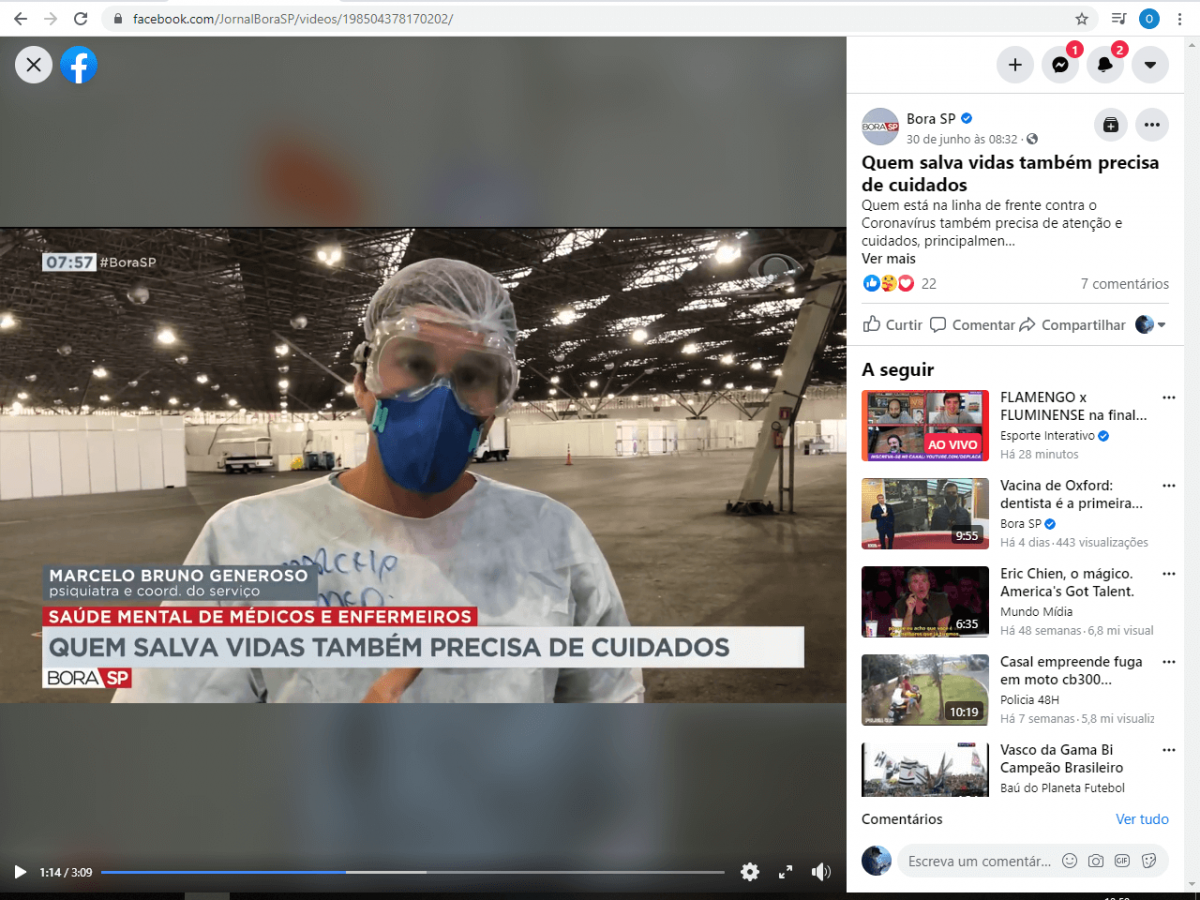Click the 'Mundo Mídia' channel name
1200x900 pixels.
pos(1037,612)
